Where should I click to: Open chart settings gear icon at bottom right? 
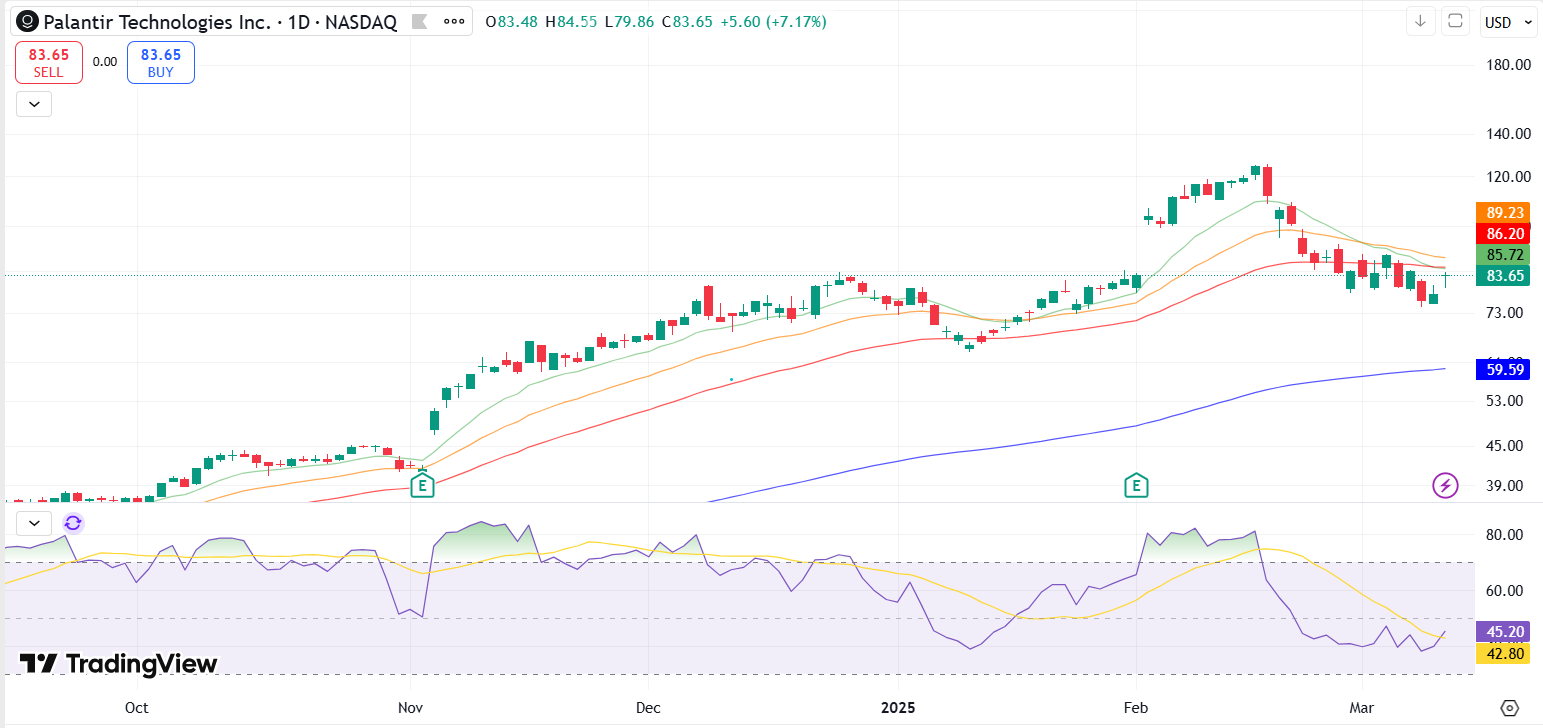(1509, 708)
